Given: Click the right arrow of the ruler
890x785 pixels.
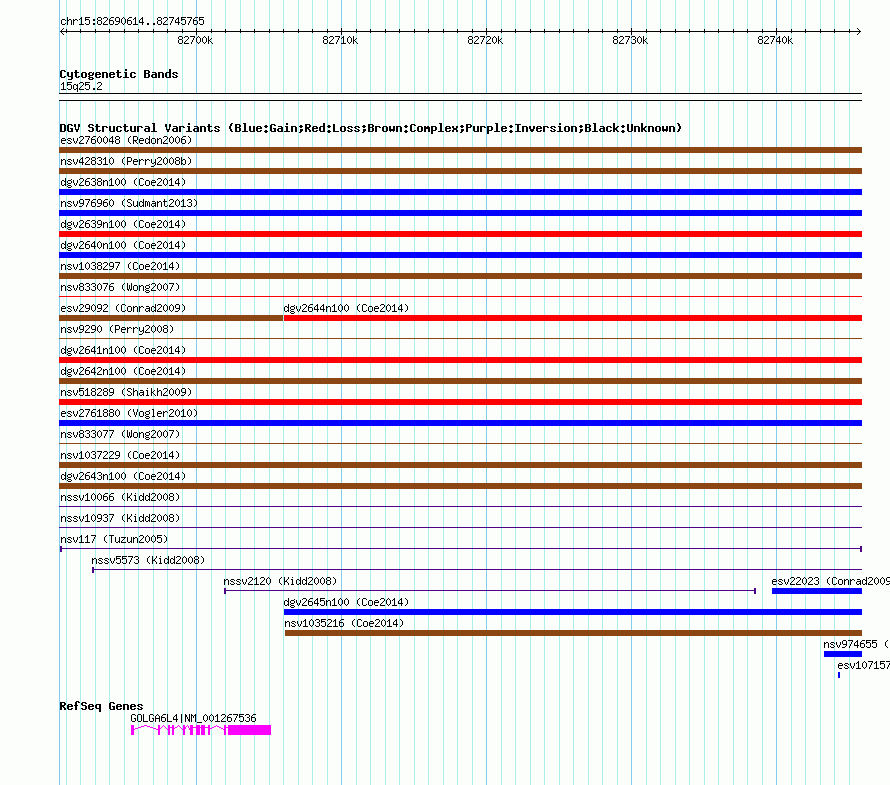Looking at the screenshot, I should pos(858,32).
